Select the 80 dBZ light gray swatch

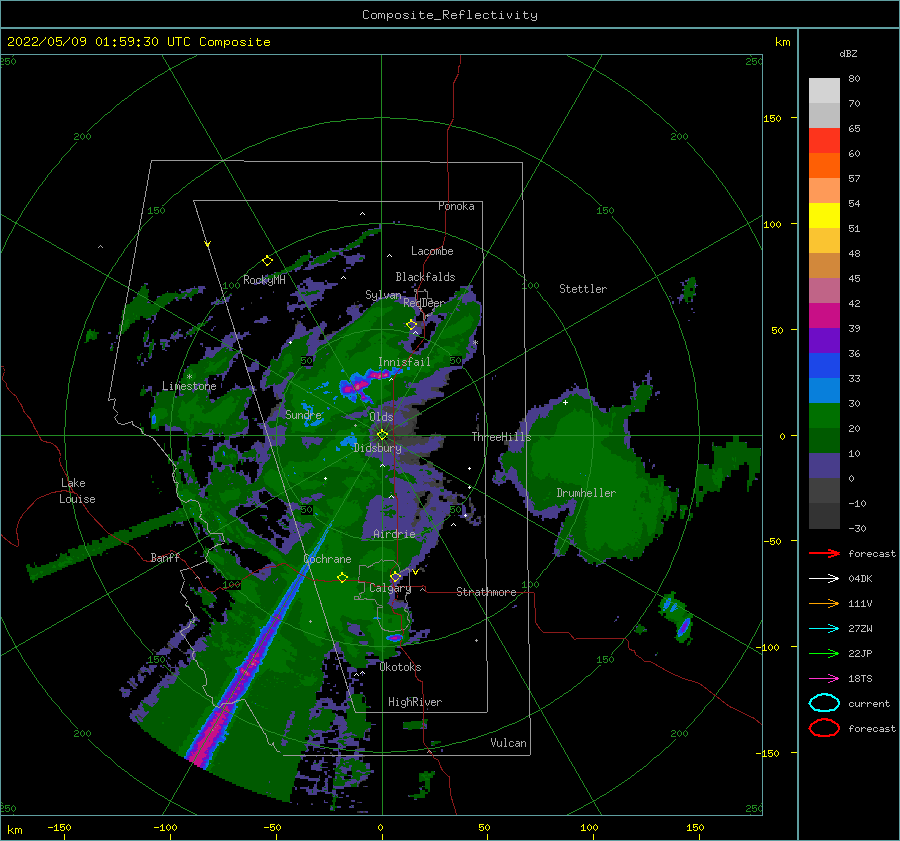pyautogui.click(x=824, y=90)
